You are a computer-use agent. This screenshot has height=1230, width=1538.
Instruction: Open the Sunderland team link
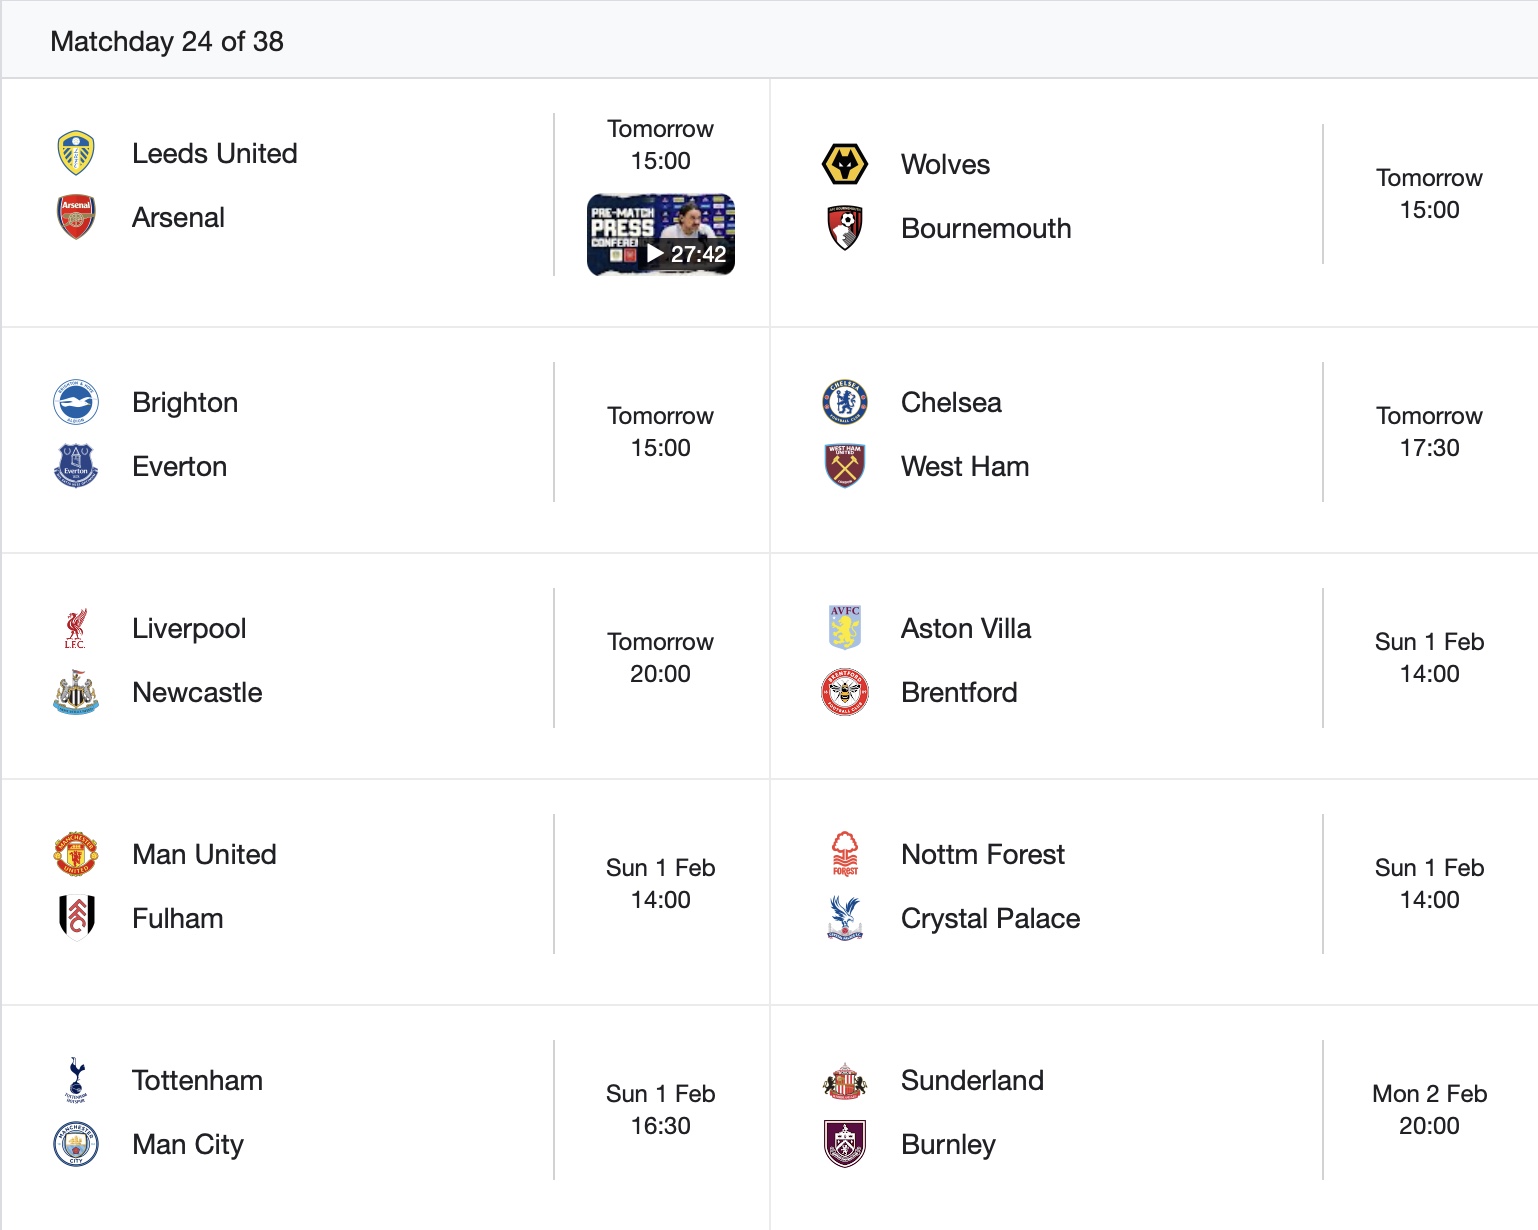[972, 1080]
